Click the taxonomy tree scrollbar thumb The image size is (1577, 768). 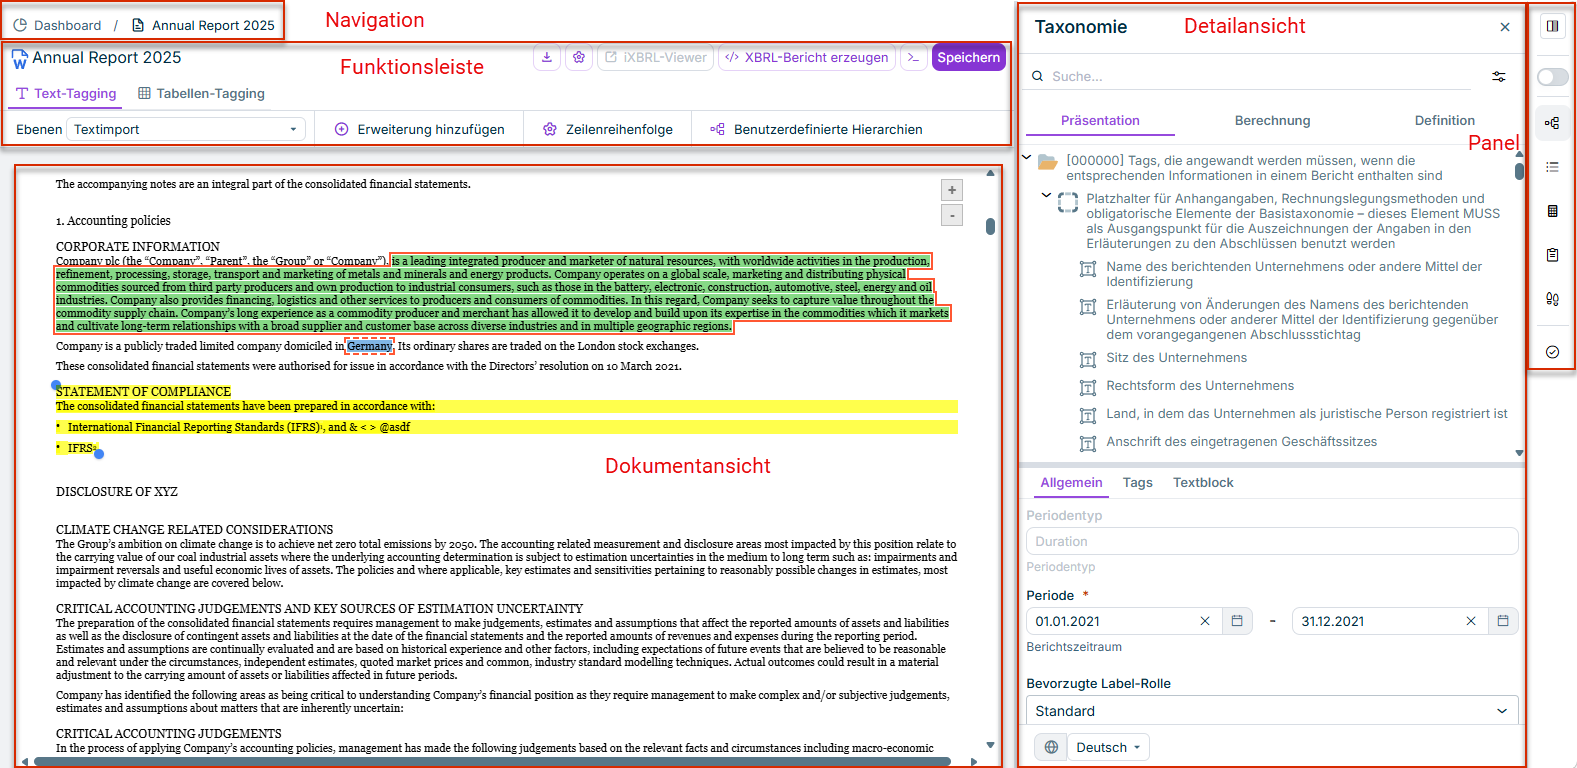coord(1519,171)
